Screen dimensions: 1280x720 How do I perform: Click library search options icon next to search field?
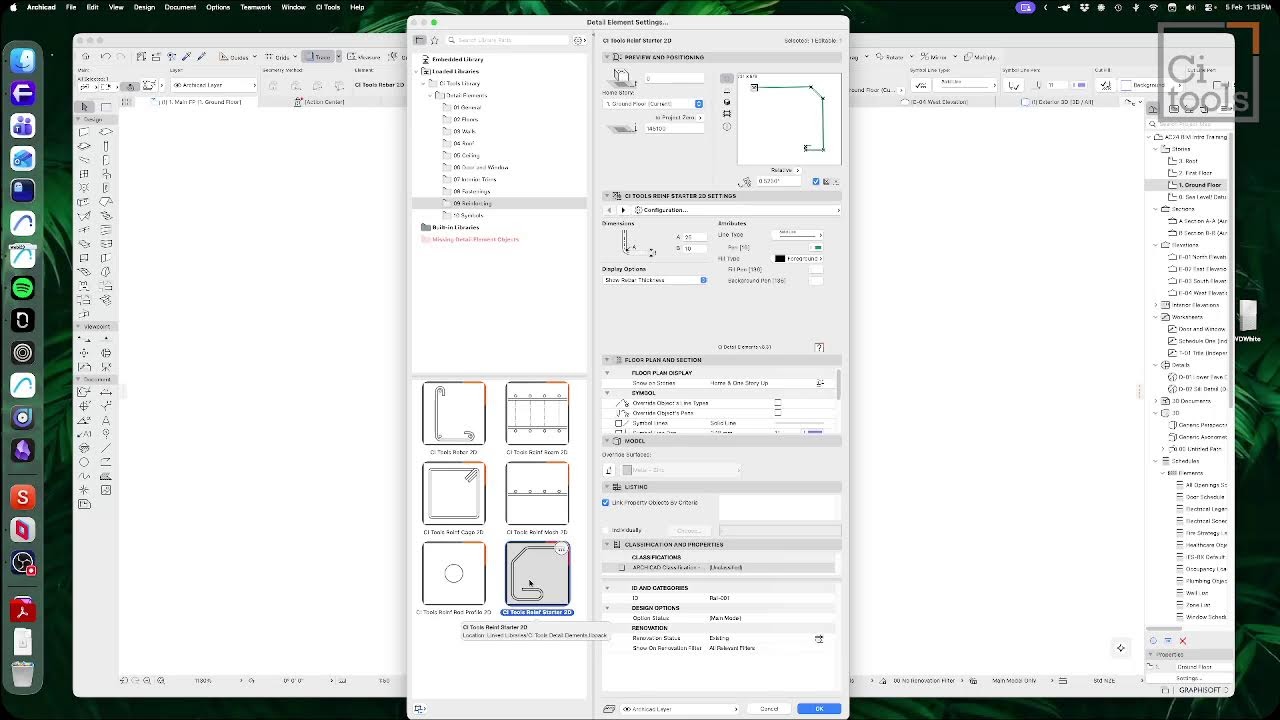tap(579, 40)
